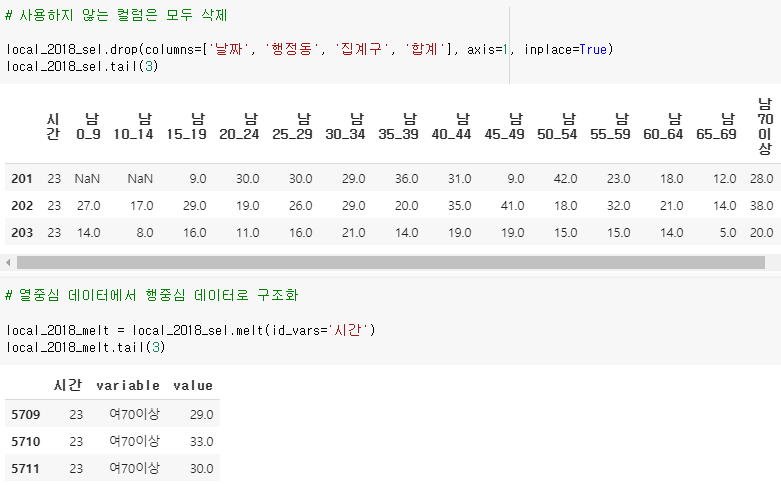Click the '남 65_69' column header
The image size is (781, 485).
click(716, 126)
